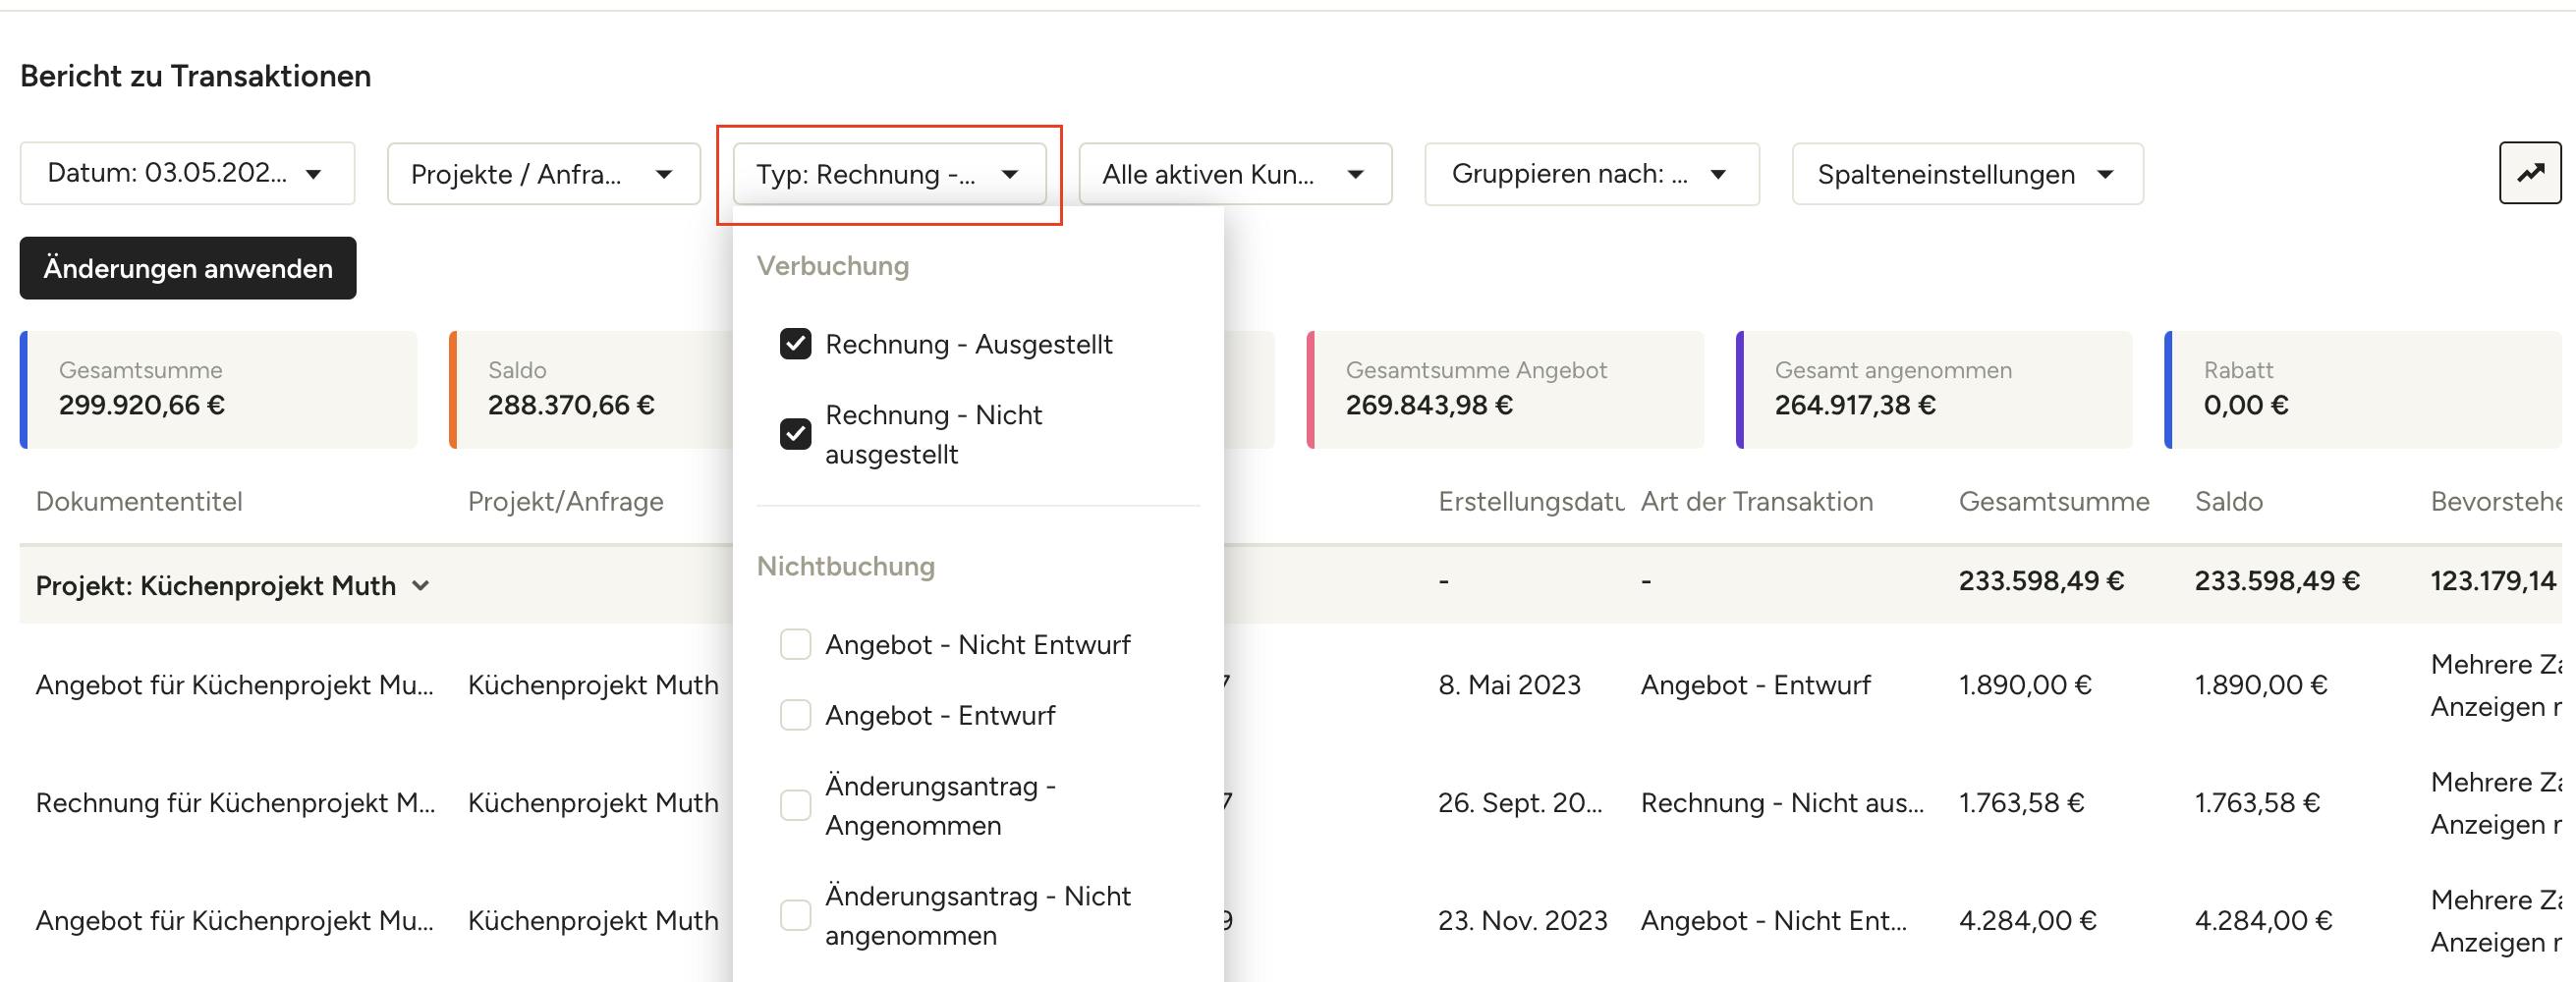Sort by Dokumententitel column header
The height and width of the screenshot is (982, 2576).
[139, 501]
